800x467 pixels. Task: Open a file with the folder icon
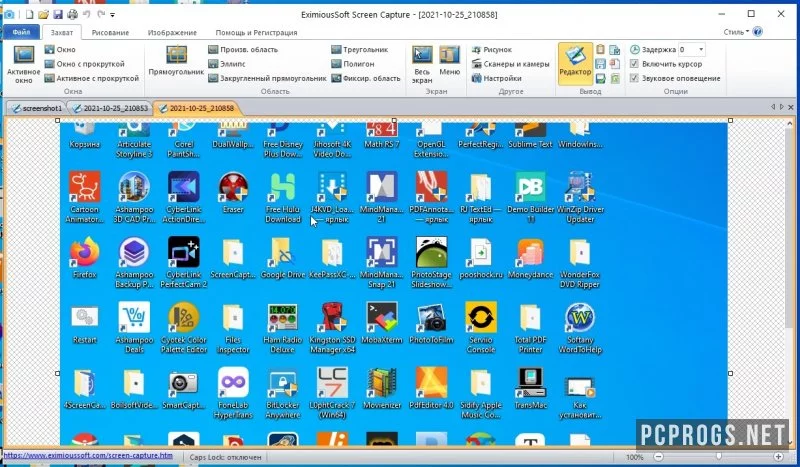(x=43, y=15)
